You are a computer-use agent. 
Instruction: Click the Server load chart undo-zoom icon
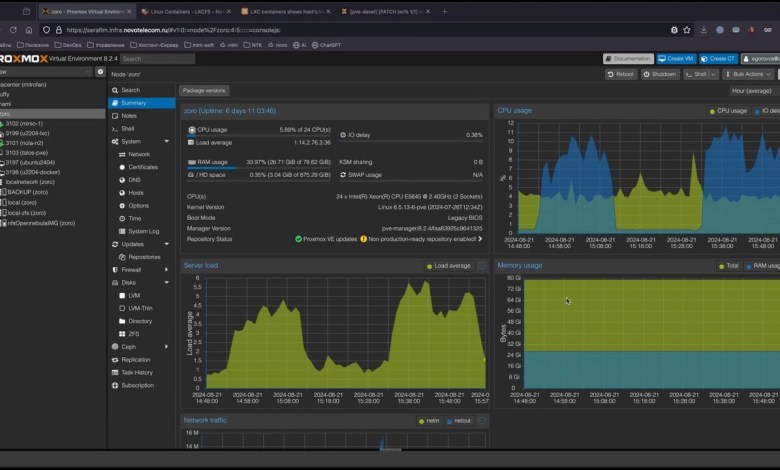tap(482, 266)
